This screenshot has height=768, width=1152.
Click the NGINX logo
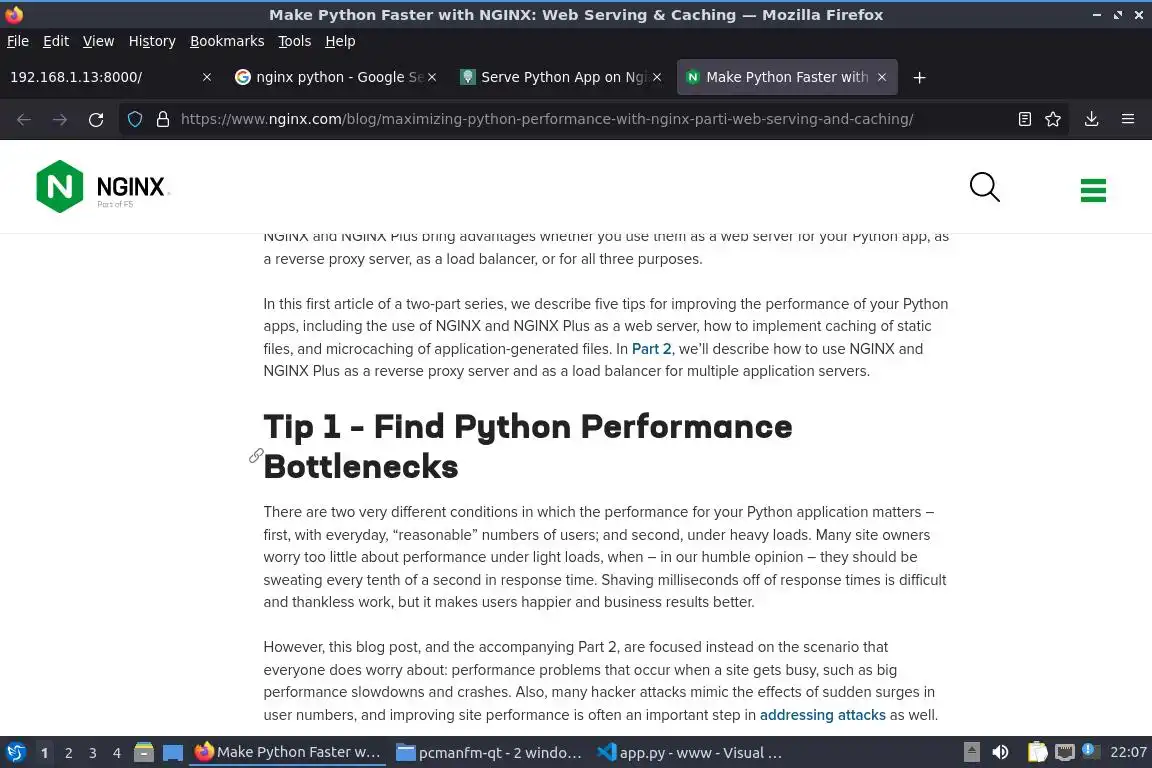tap(102, 187)
